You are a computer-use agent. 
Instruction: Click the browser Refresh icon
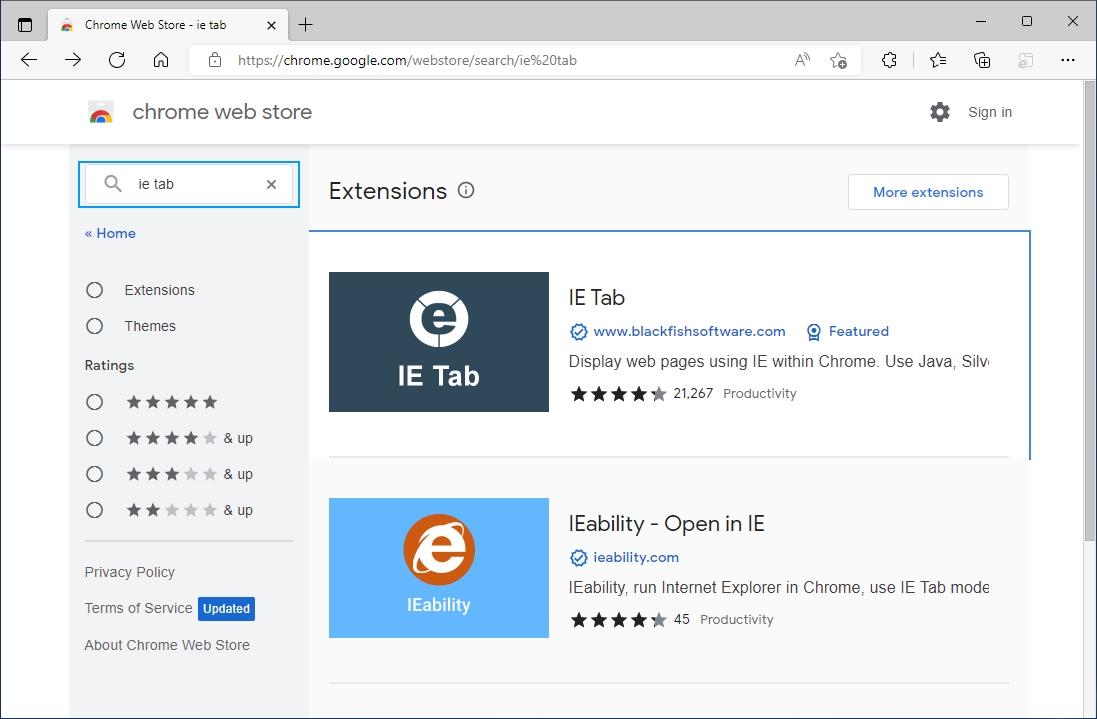tap(117, 60)
